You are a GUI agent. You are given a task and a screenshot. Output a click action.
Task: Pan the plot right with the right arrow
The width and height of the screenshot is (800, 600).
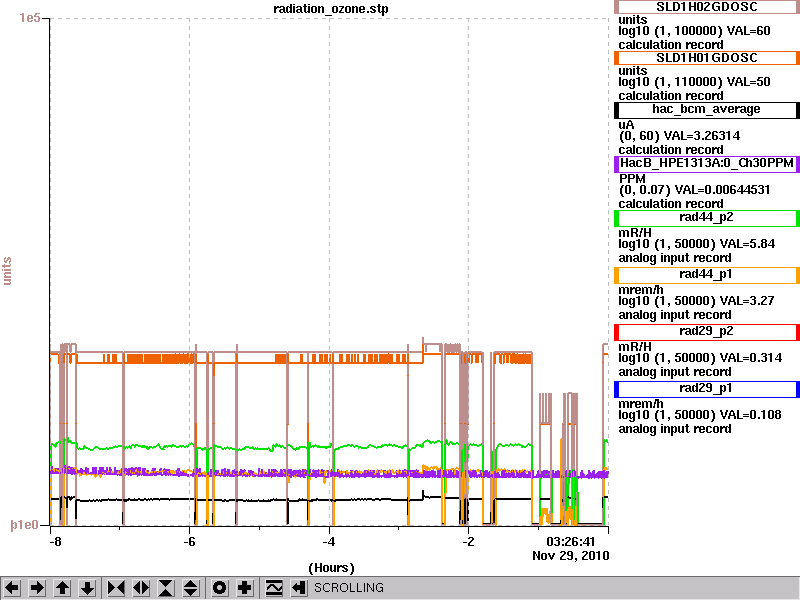37,588
